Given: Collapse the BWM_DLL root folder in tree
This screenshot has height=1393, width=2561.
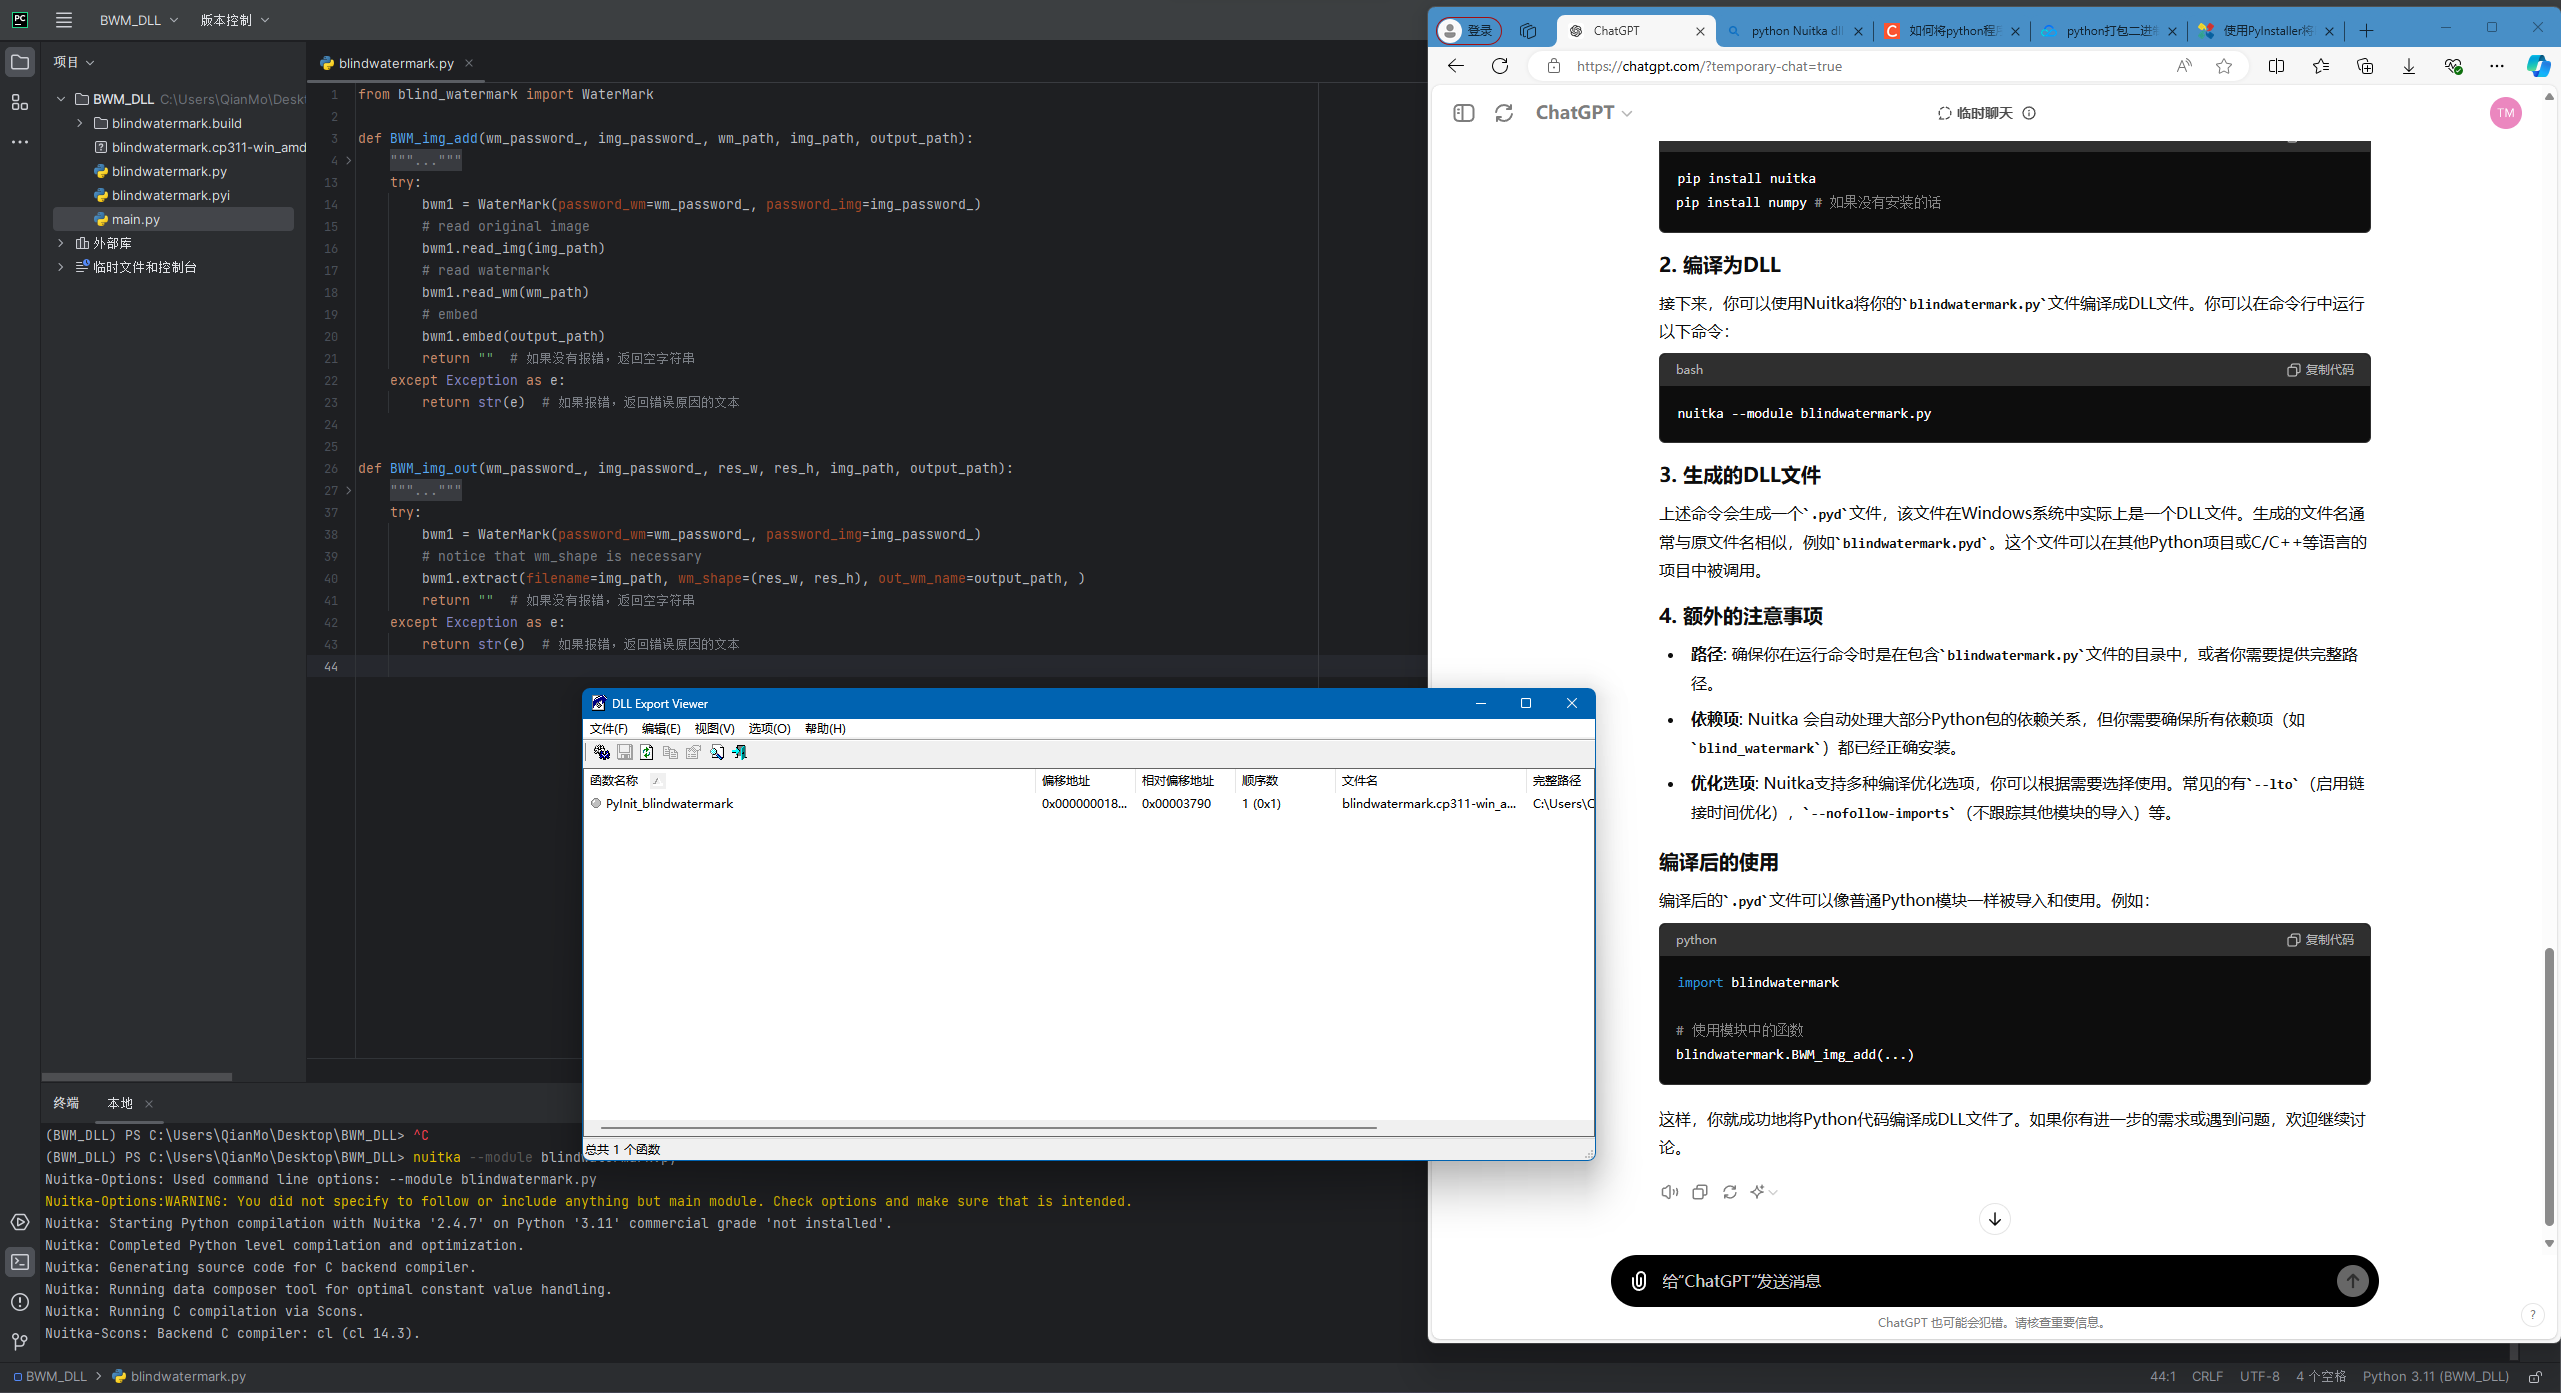Looking at the screenshot, I should click(61, 99).
